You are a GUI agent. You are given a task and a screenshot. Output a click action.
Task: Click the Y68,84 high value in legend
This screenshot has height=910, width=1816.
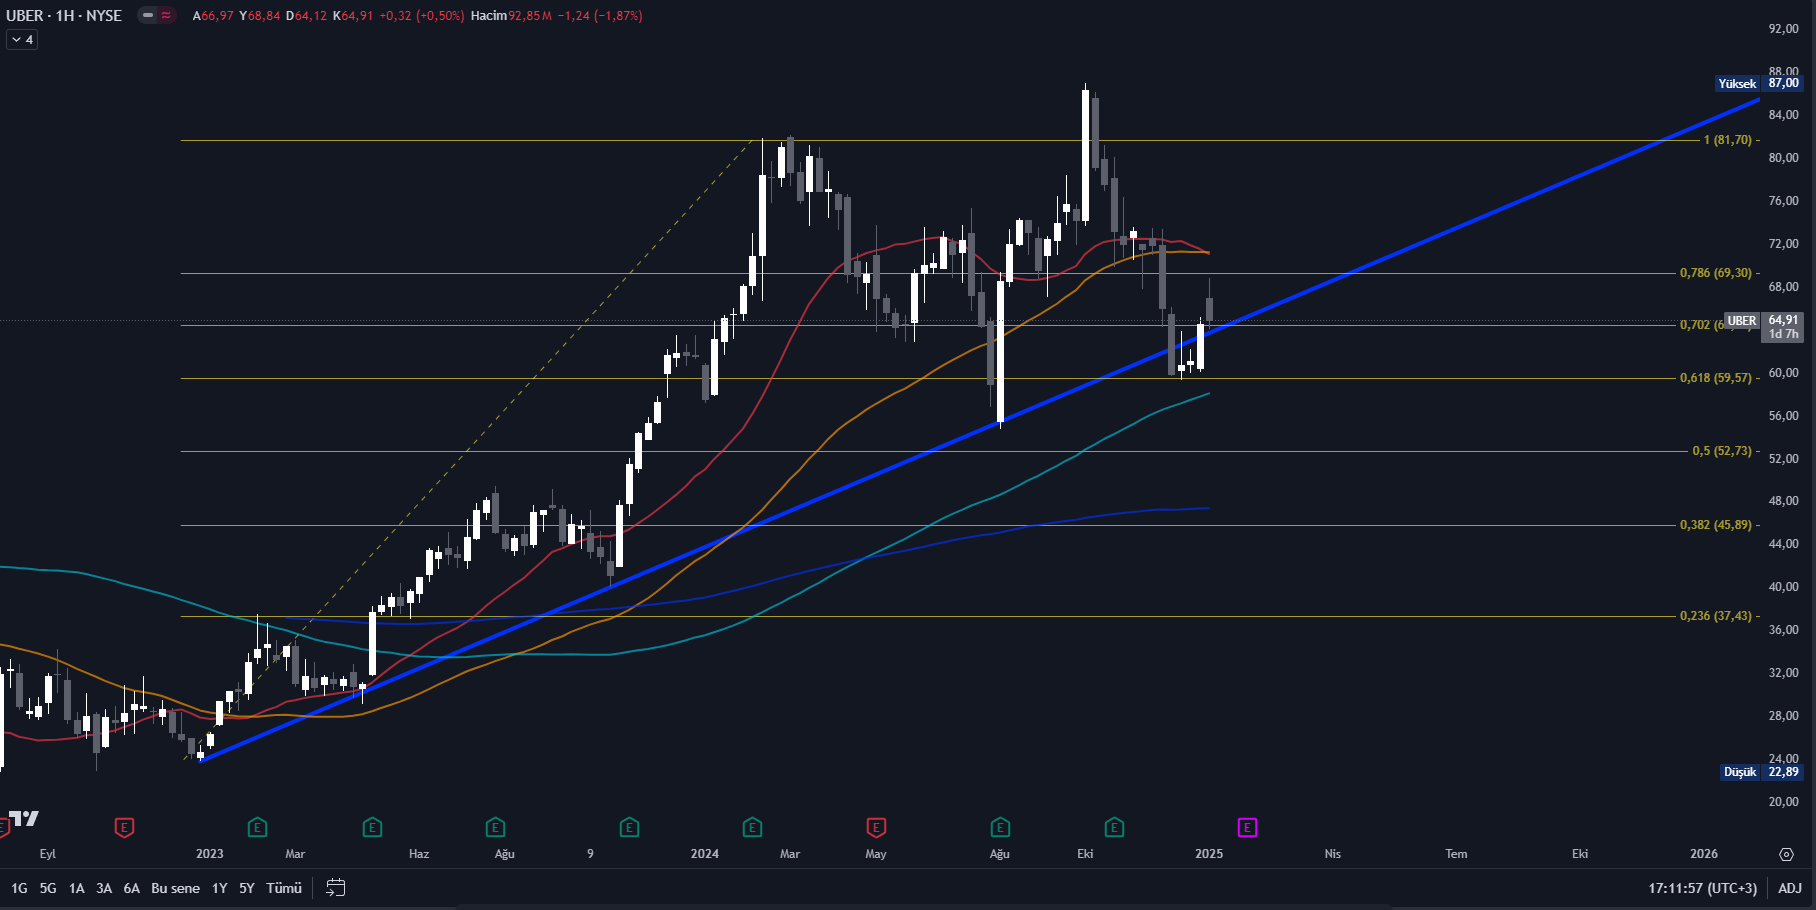coord(260,16)
